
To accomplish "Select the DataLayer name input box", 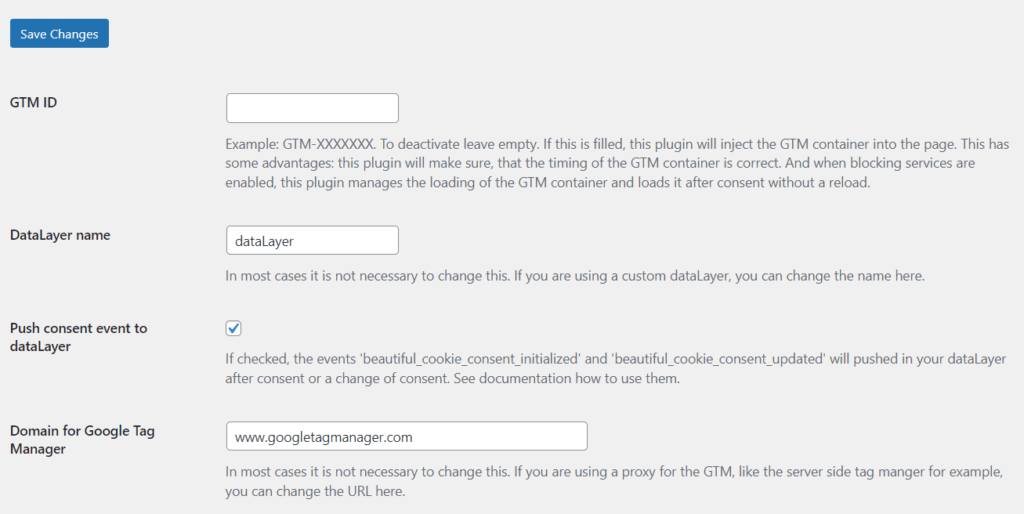I will click(x=312, y=241).
